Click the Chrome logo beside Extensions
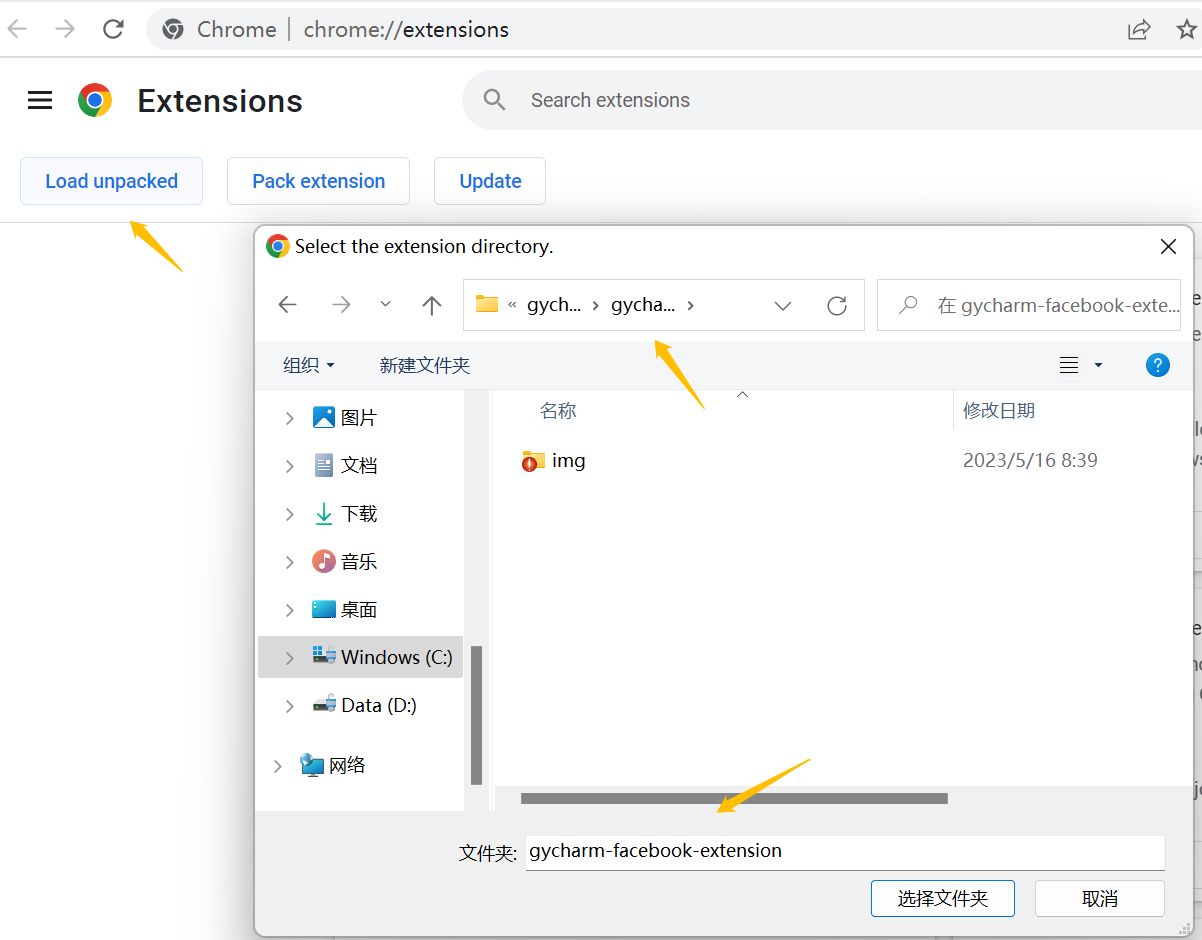This screenshot has width=1202, height=940. click(95, 100)
